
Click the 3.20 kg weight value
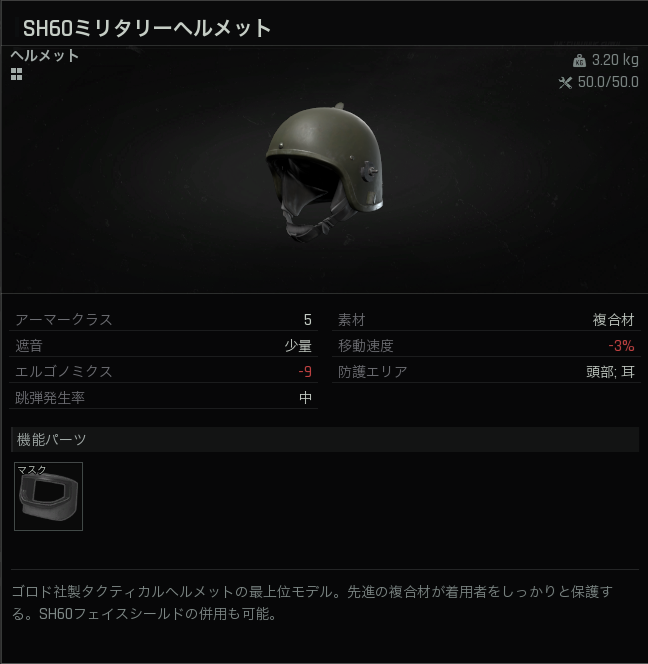click(x=615, y=60)
